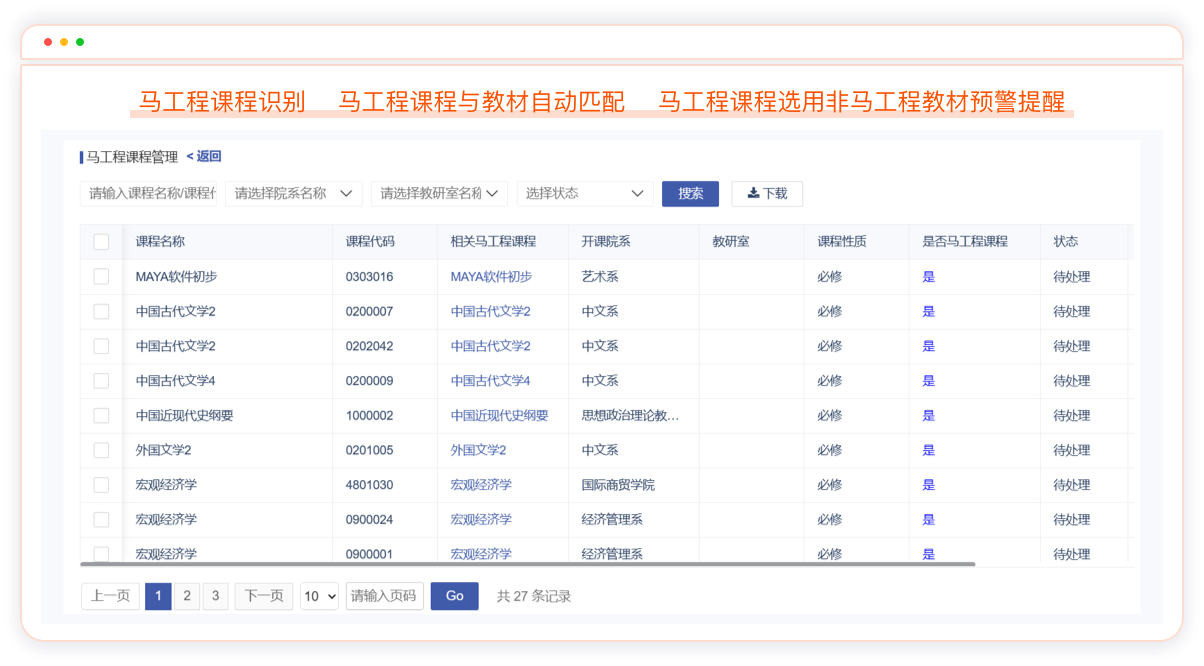Tick the select-all checkbox in table header
The image size is (1204, 666).
tap(101, 242)
